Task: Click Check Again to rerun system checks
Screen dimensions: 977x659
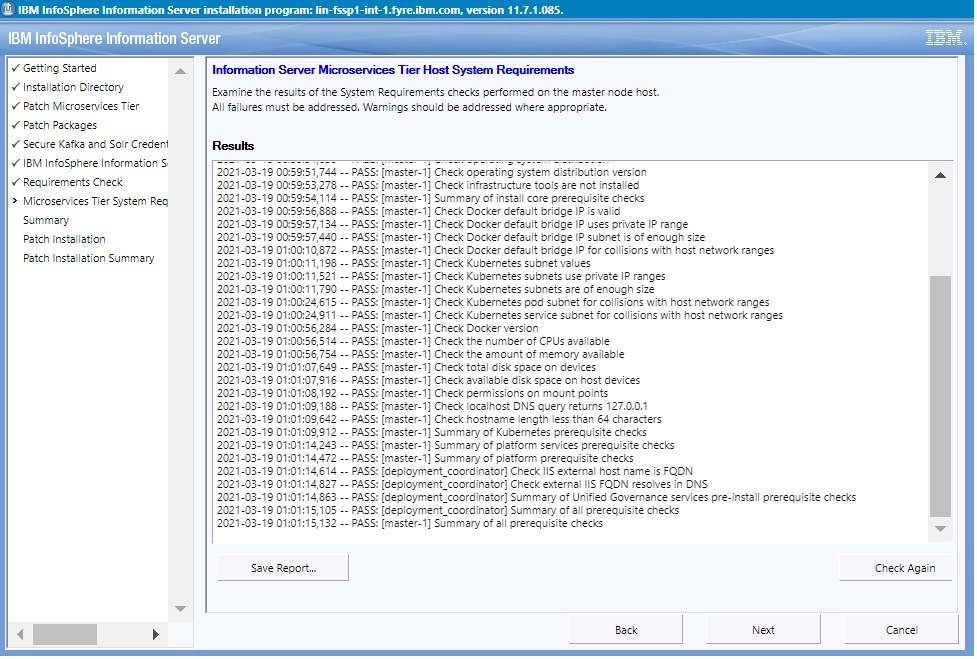Action: click(894, 567)
